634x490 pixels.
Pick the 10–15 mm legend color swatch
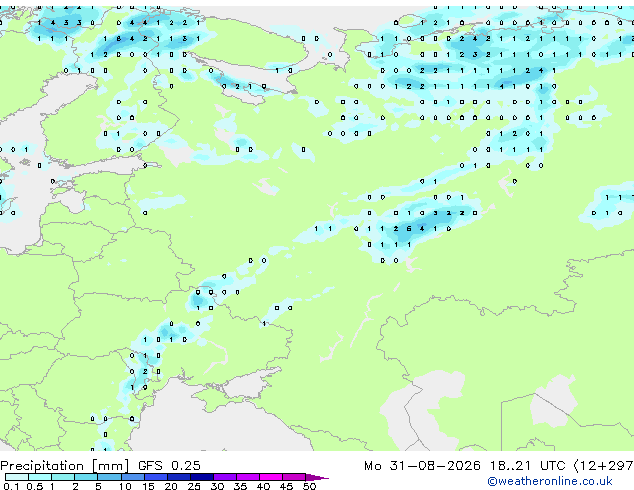pos(133,477)
